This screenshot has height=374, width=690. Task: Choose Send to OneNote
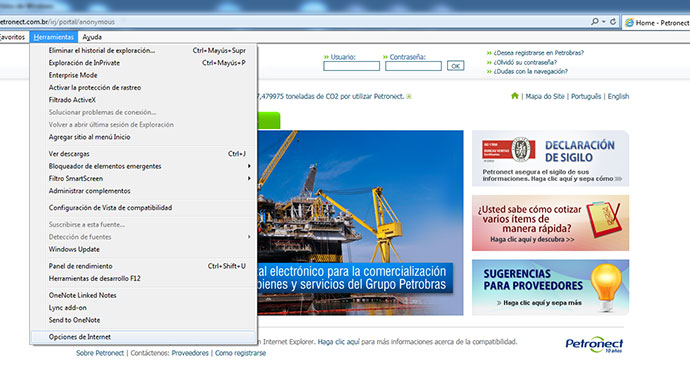point(143,320)
